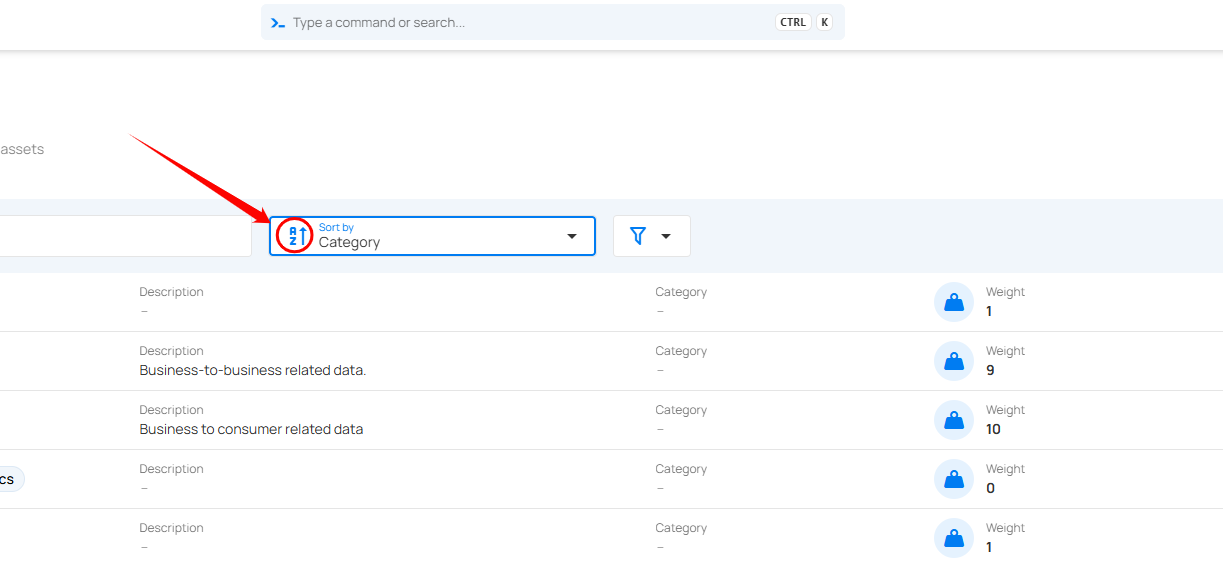Click the weight icon in the bottom row
This screenshot has width=1223, height=566.
click(954, 538)
